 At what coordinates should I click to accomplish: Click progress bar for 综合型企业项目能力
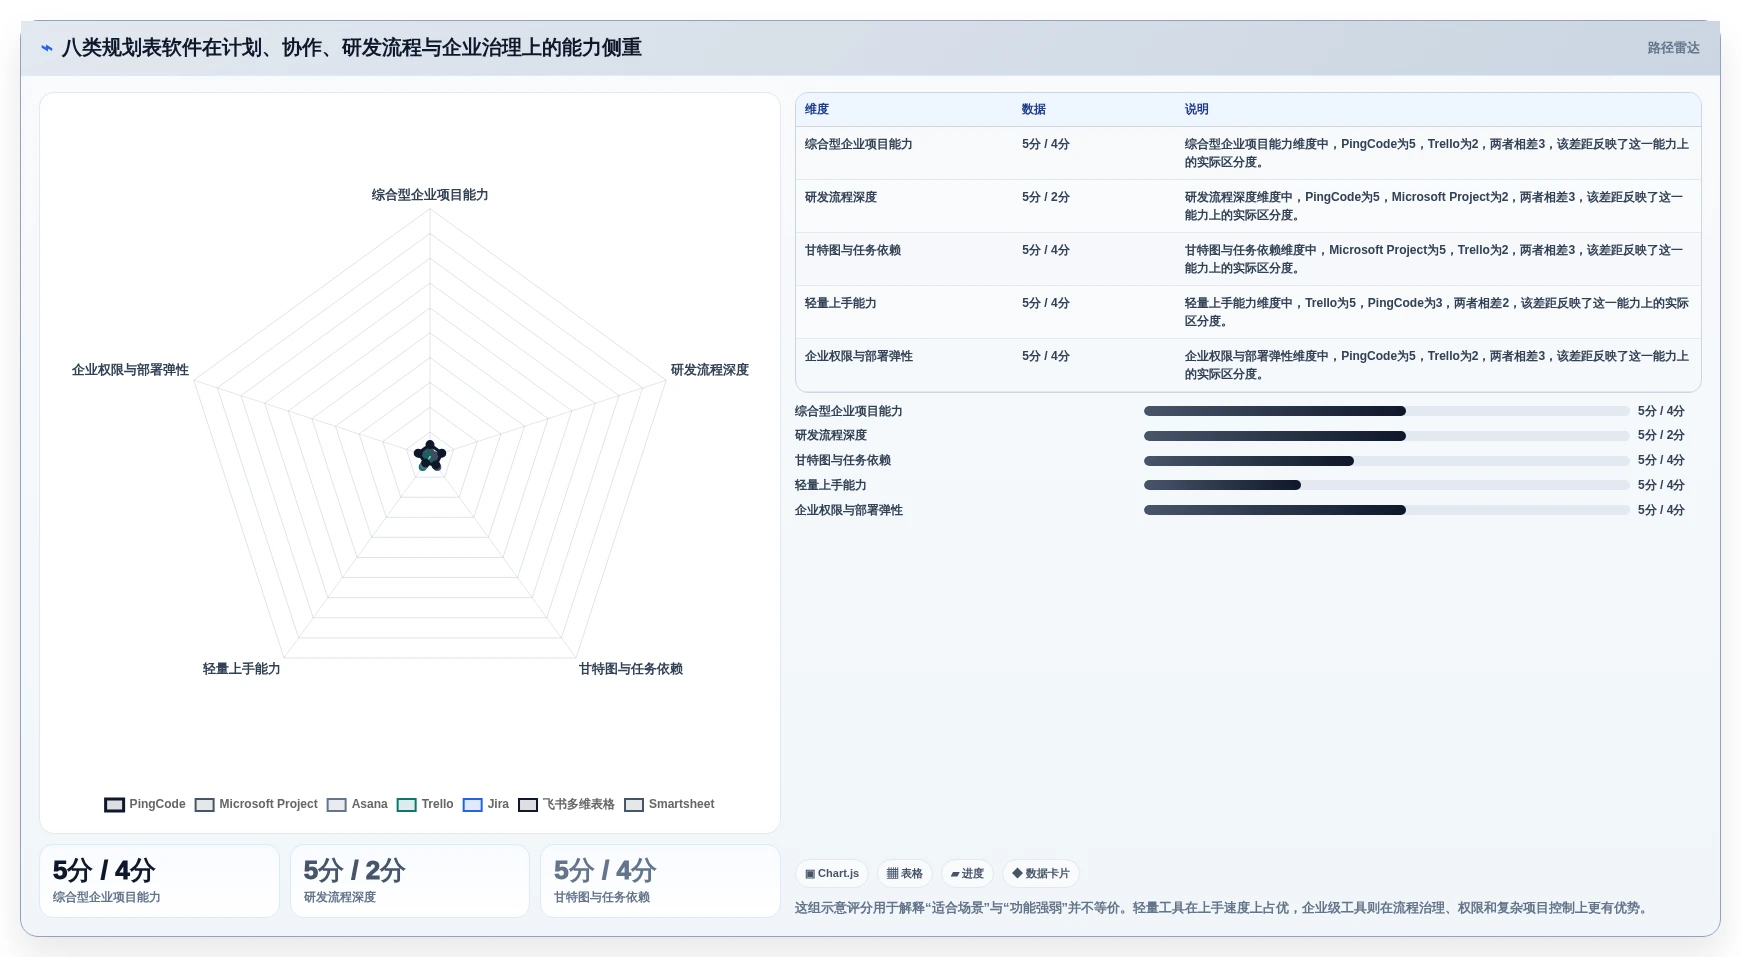pos(1387,411)
